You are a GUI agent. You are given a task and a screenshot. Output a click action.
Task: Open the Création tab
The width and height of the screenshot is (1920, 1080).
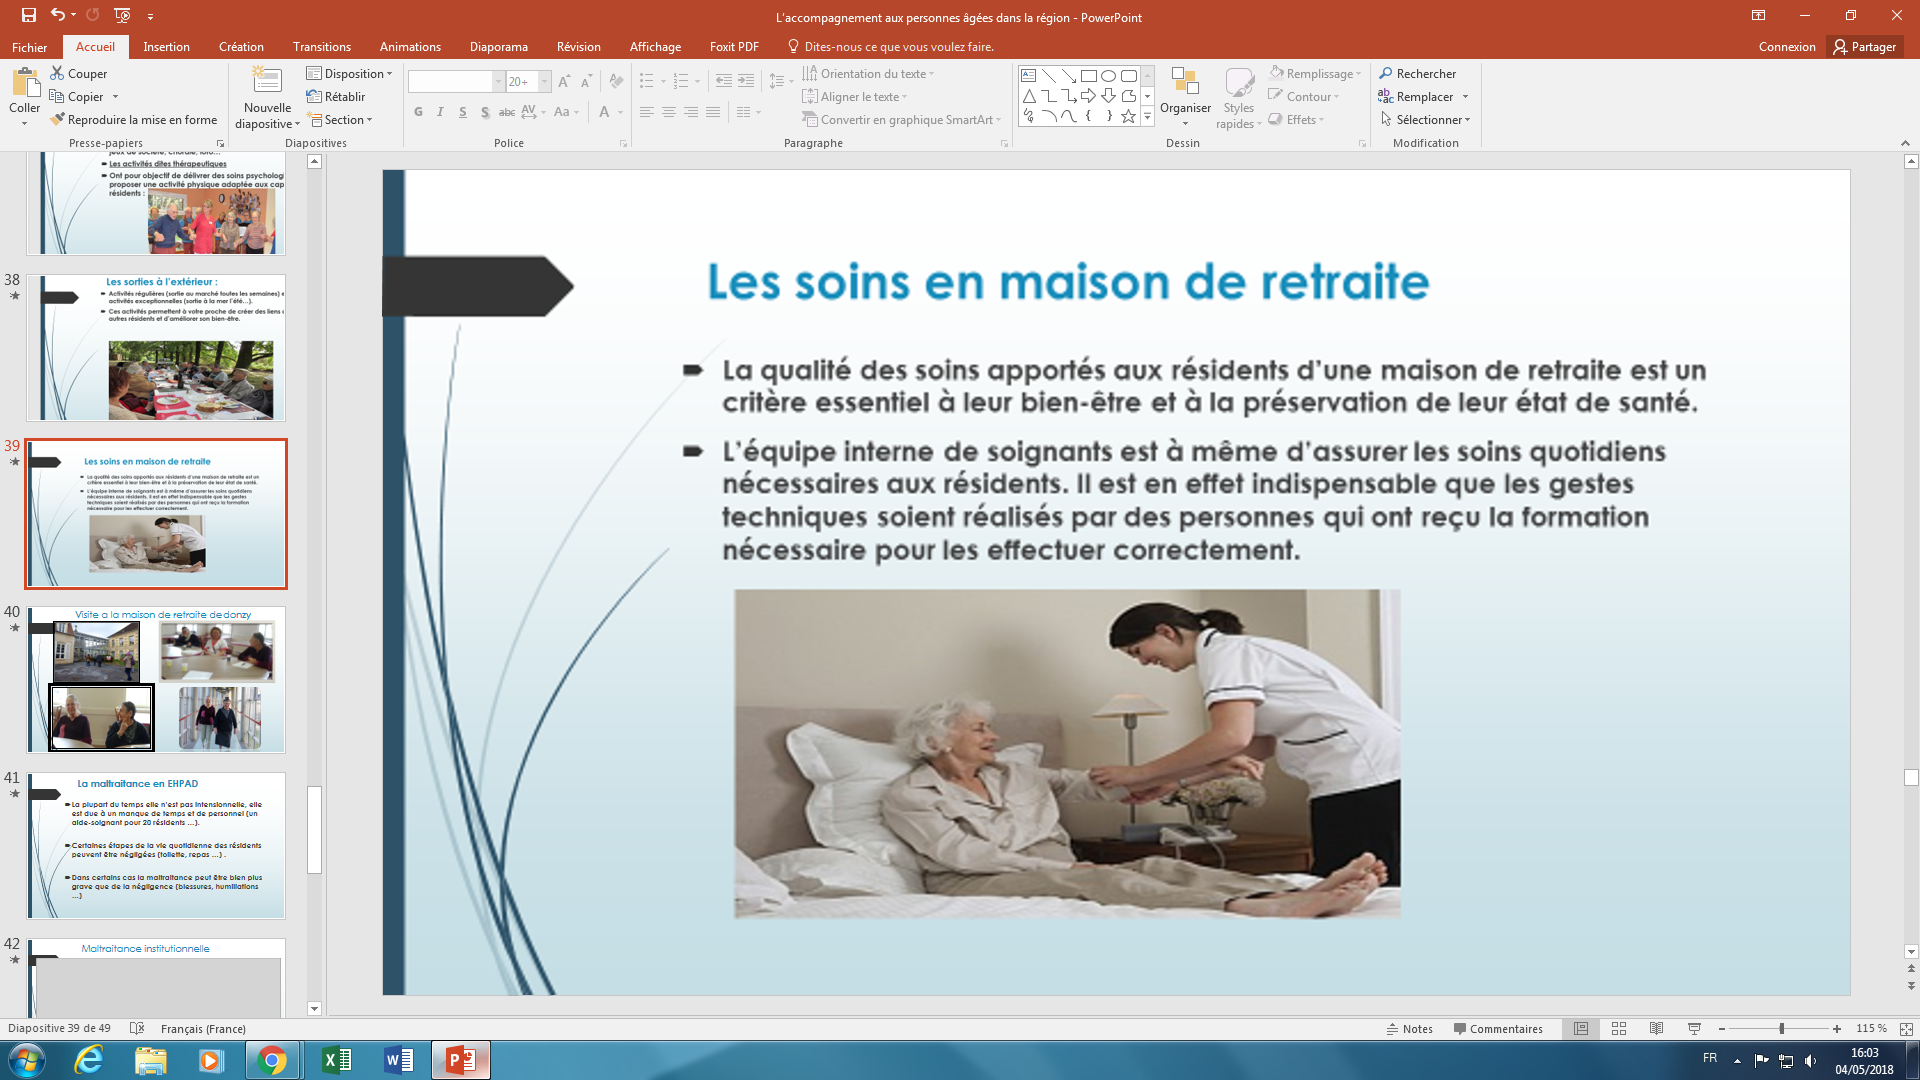(x=241, y=47)
